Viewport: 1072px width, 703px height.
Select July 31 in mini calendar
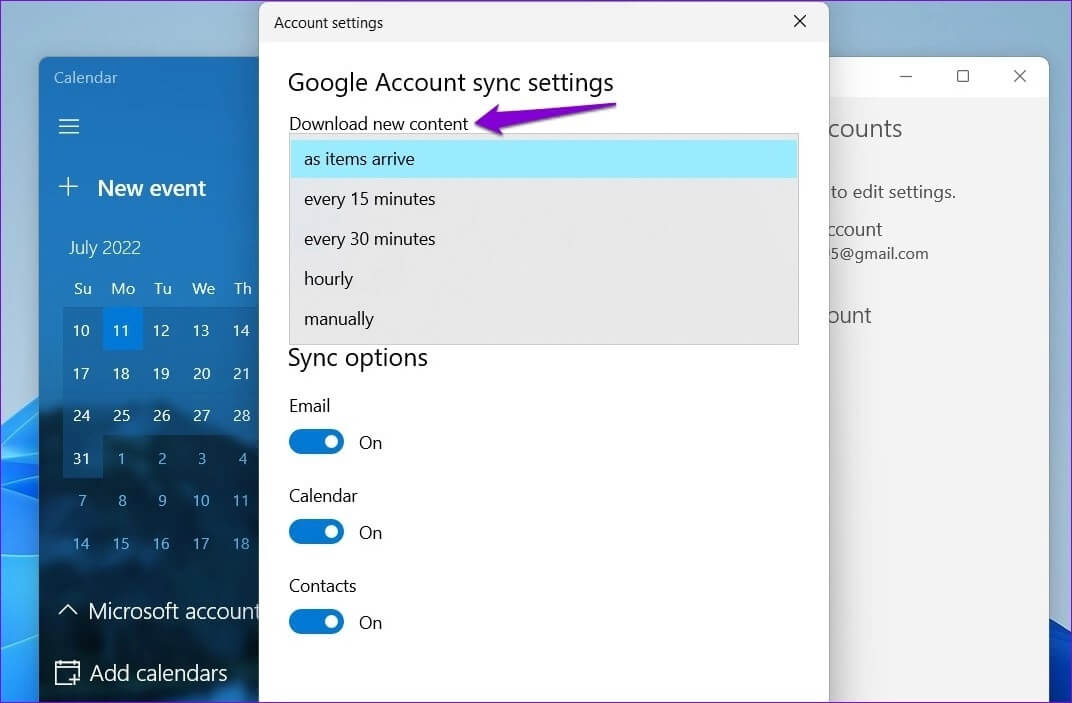(81, 458)
